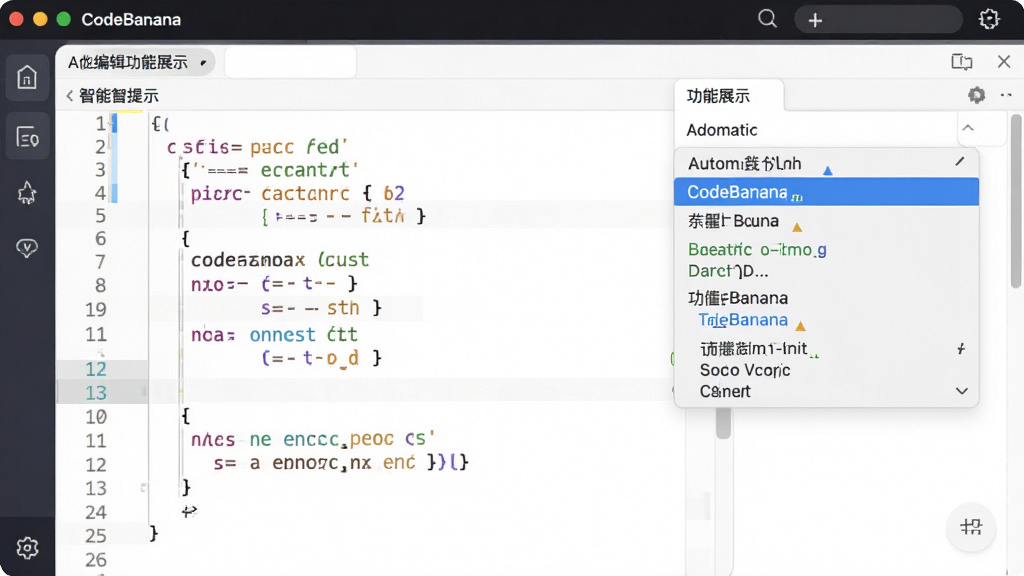The image size is (1024, 576).
Task: Click the 智能智提示 breadcrumb label
Action: 119,96
